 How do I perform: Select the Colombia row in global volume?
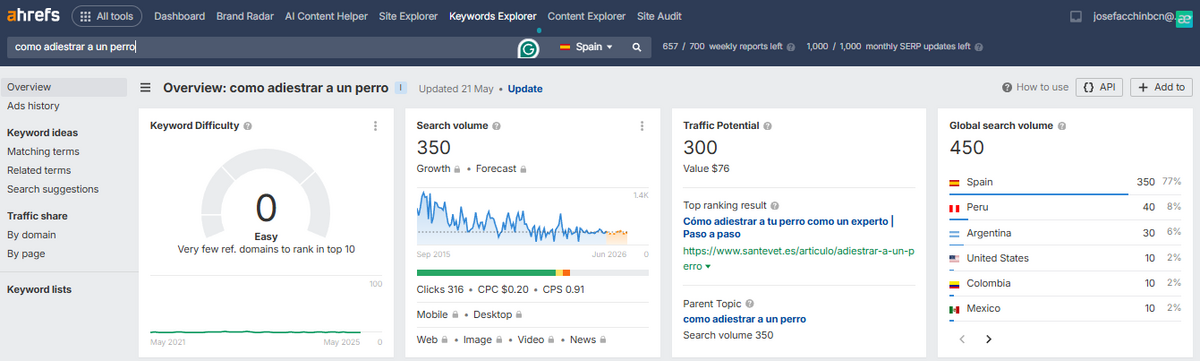pos(1064,283)
